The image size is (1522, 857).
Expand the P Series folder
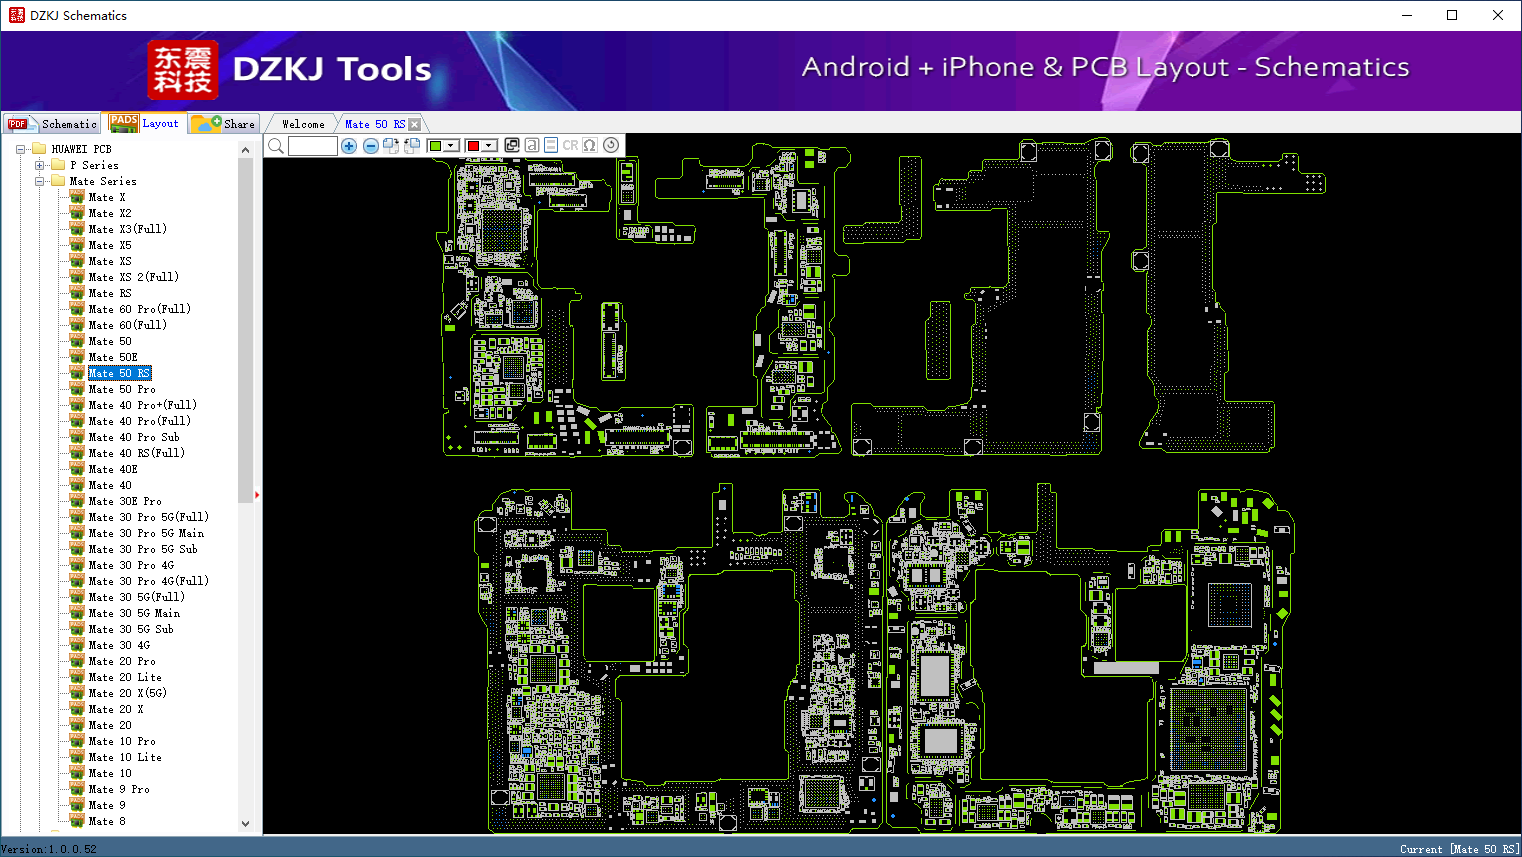pos(39,165)
